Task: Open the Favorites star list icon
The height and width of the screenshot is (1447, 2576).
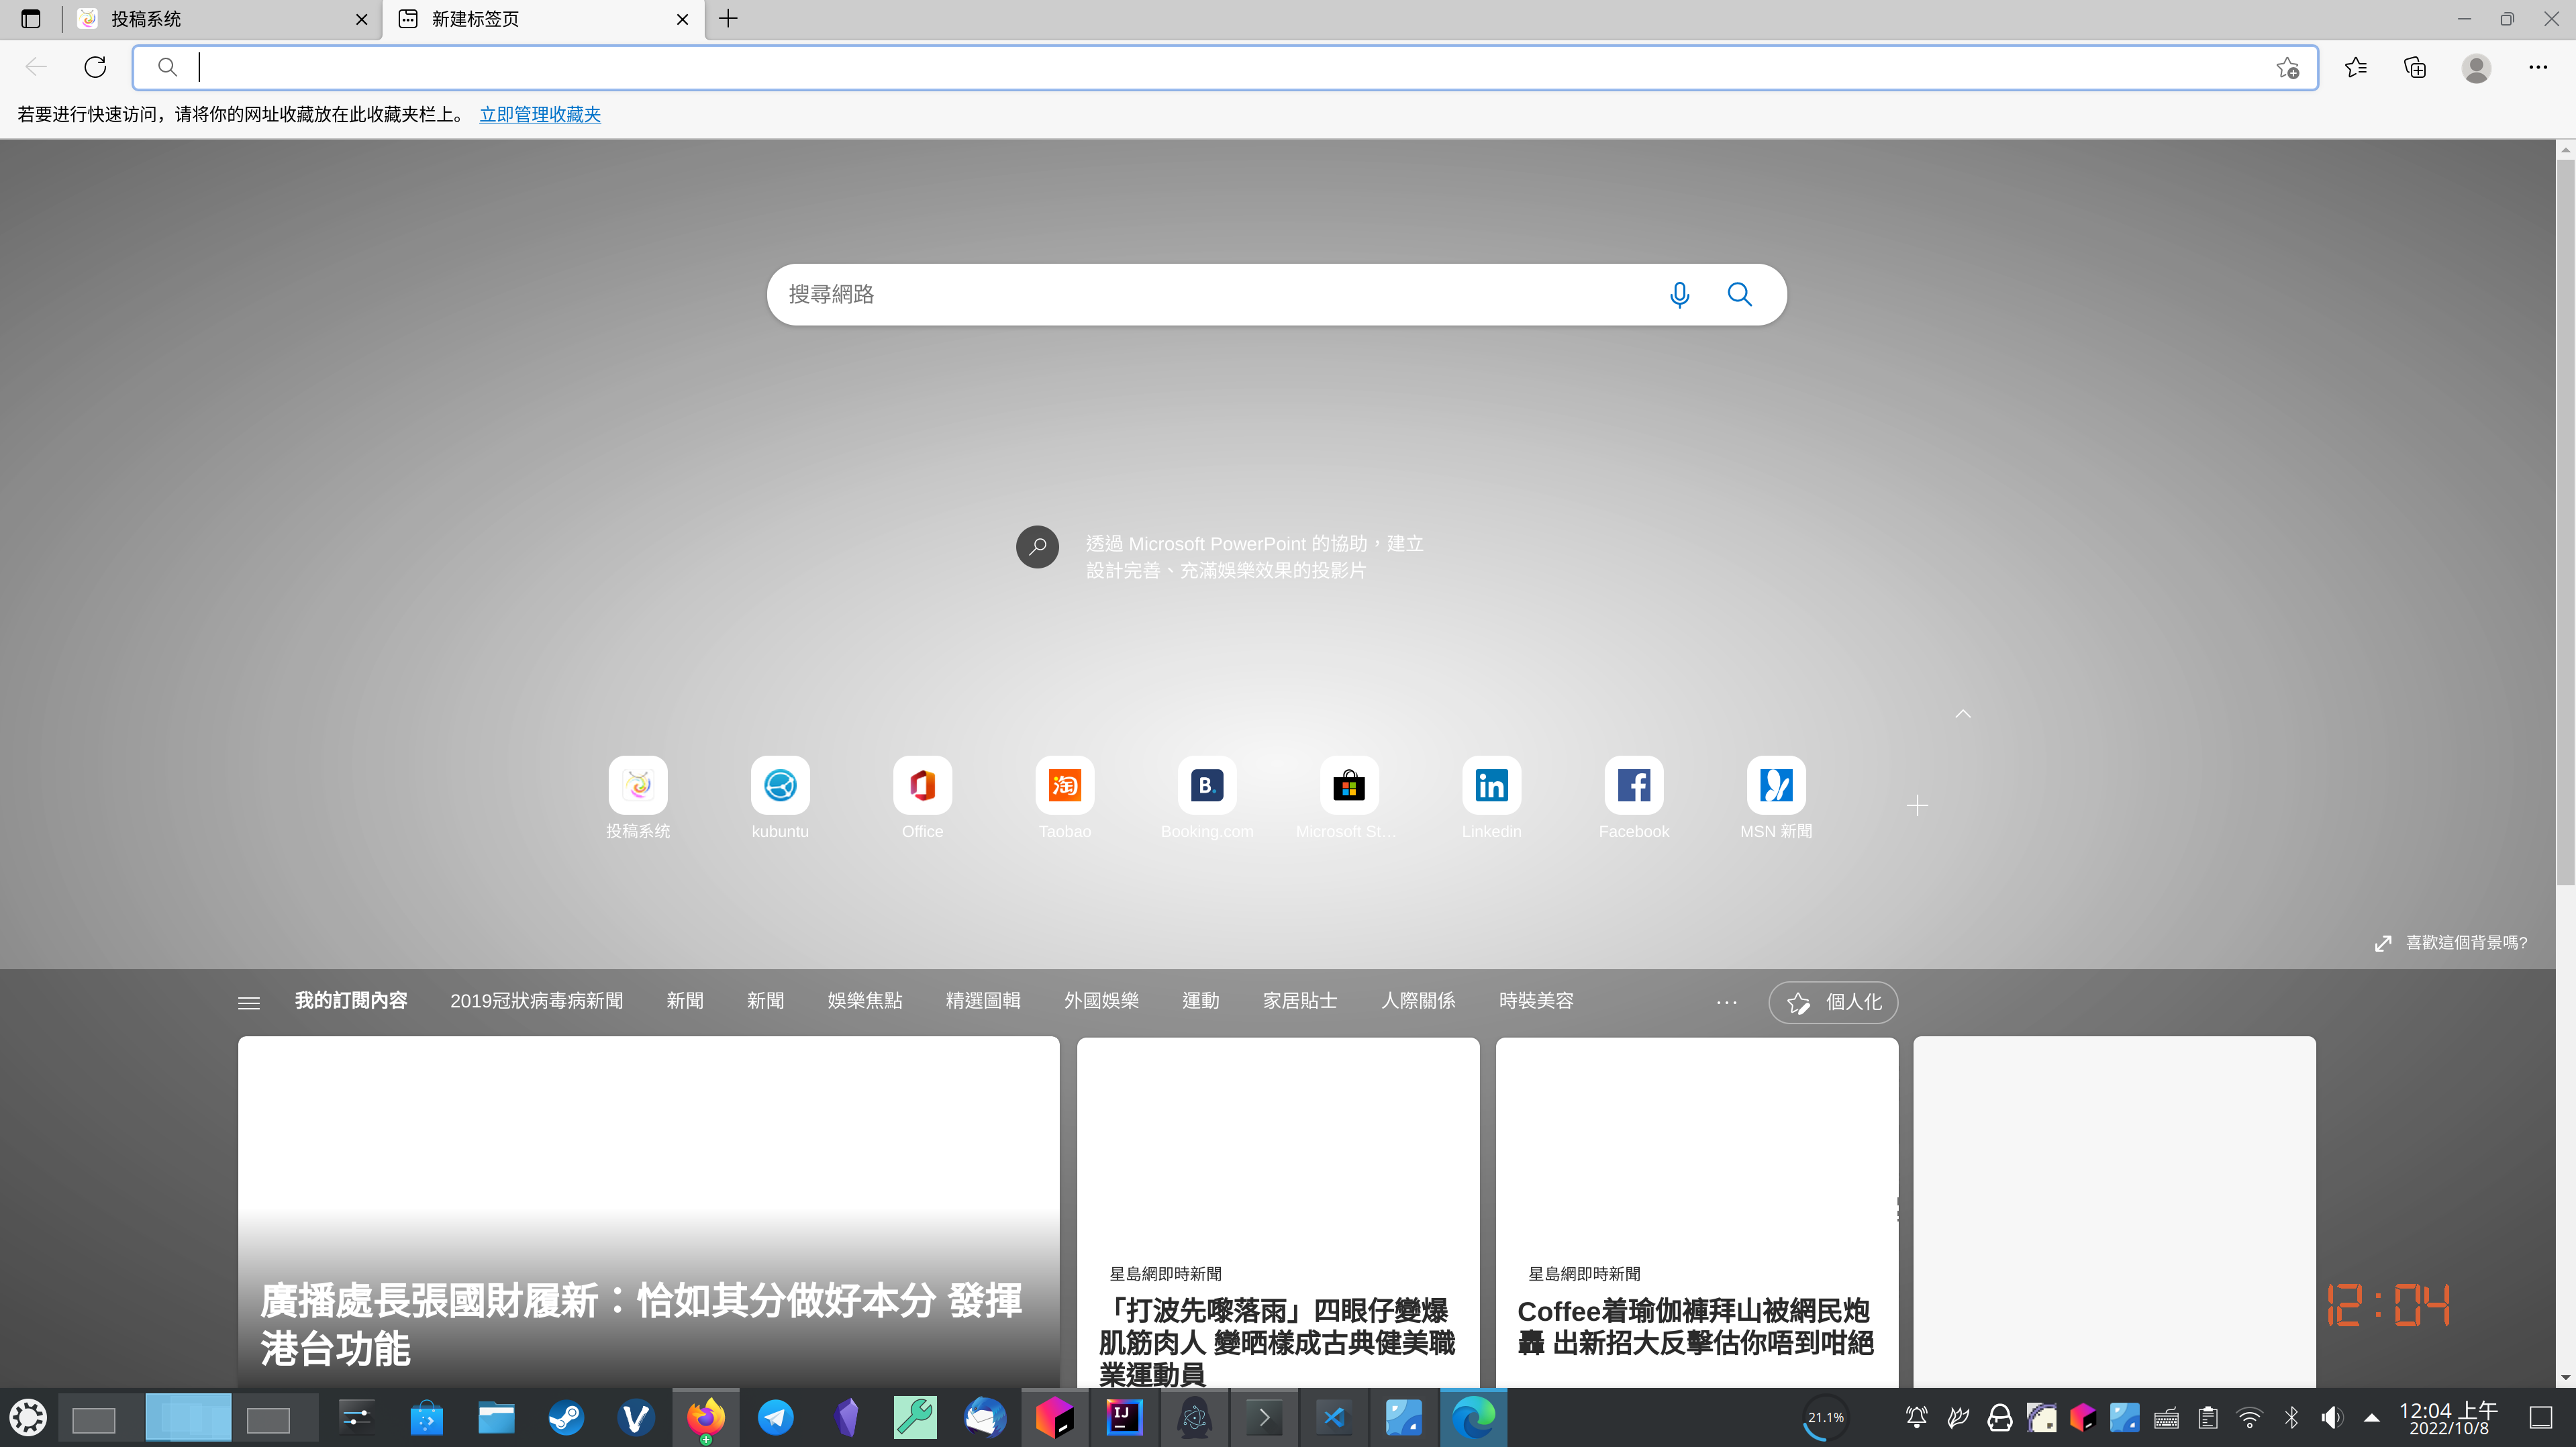Action: 2355,67
